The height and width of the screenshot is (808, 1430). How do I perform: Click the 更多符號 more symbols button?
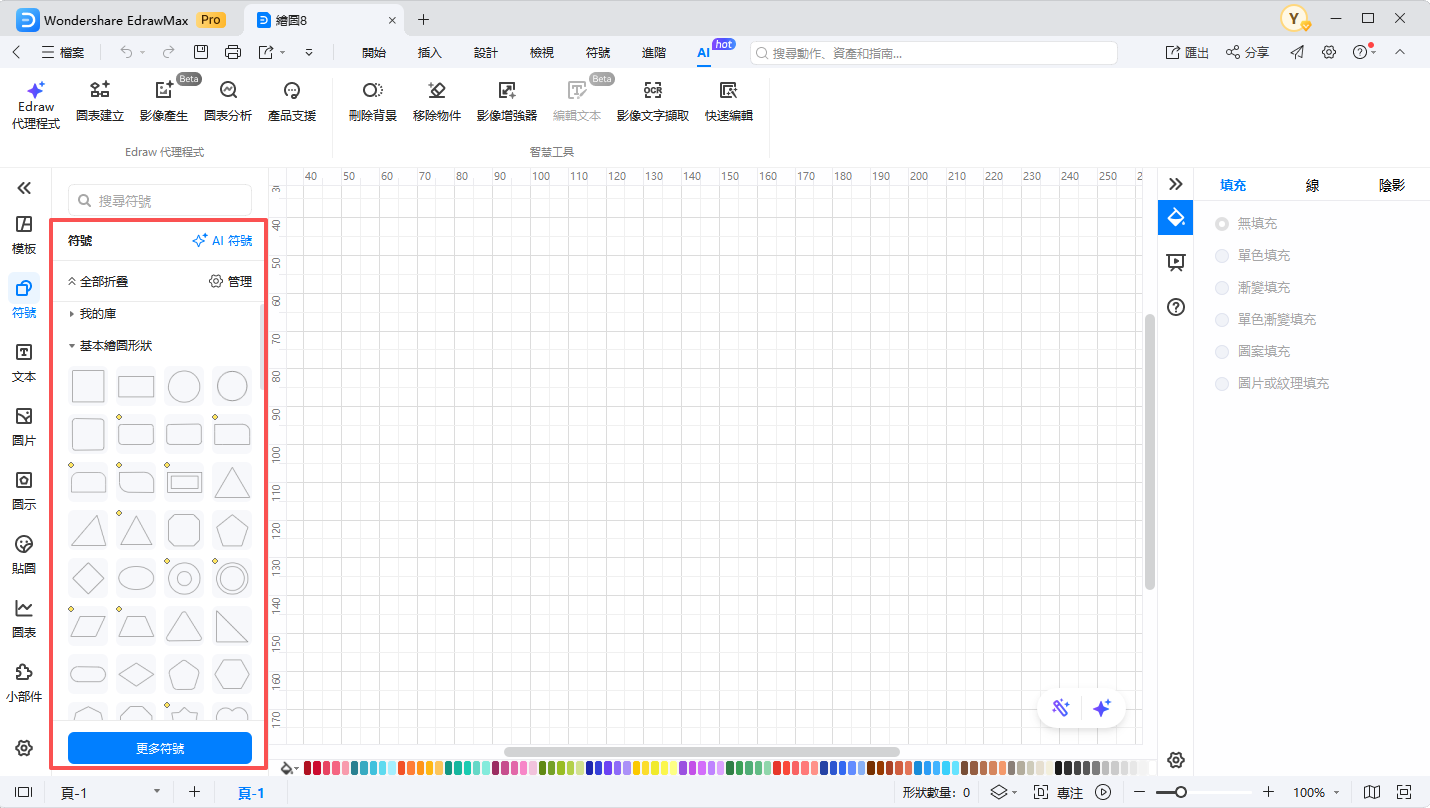pos(160,748)
